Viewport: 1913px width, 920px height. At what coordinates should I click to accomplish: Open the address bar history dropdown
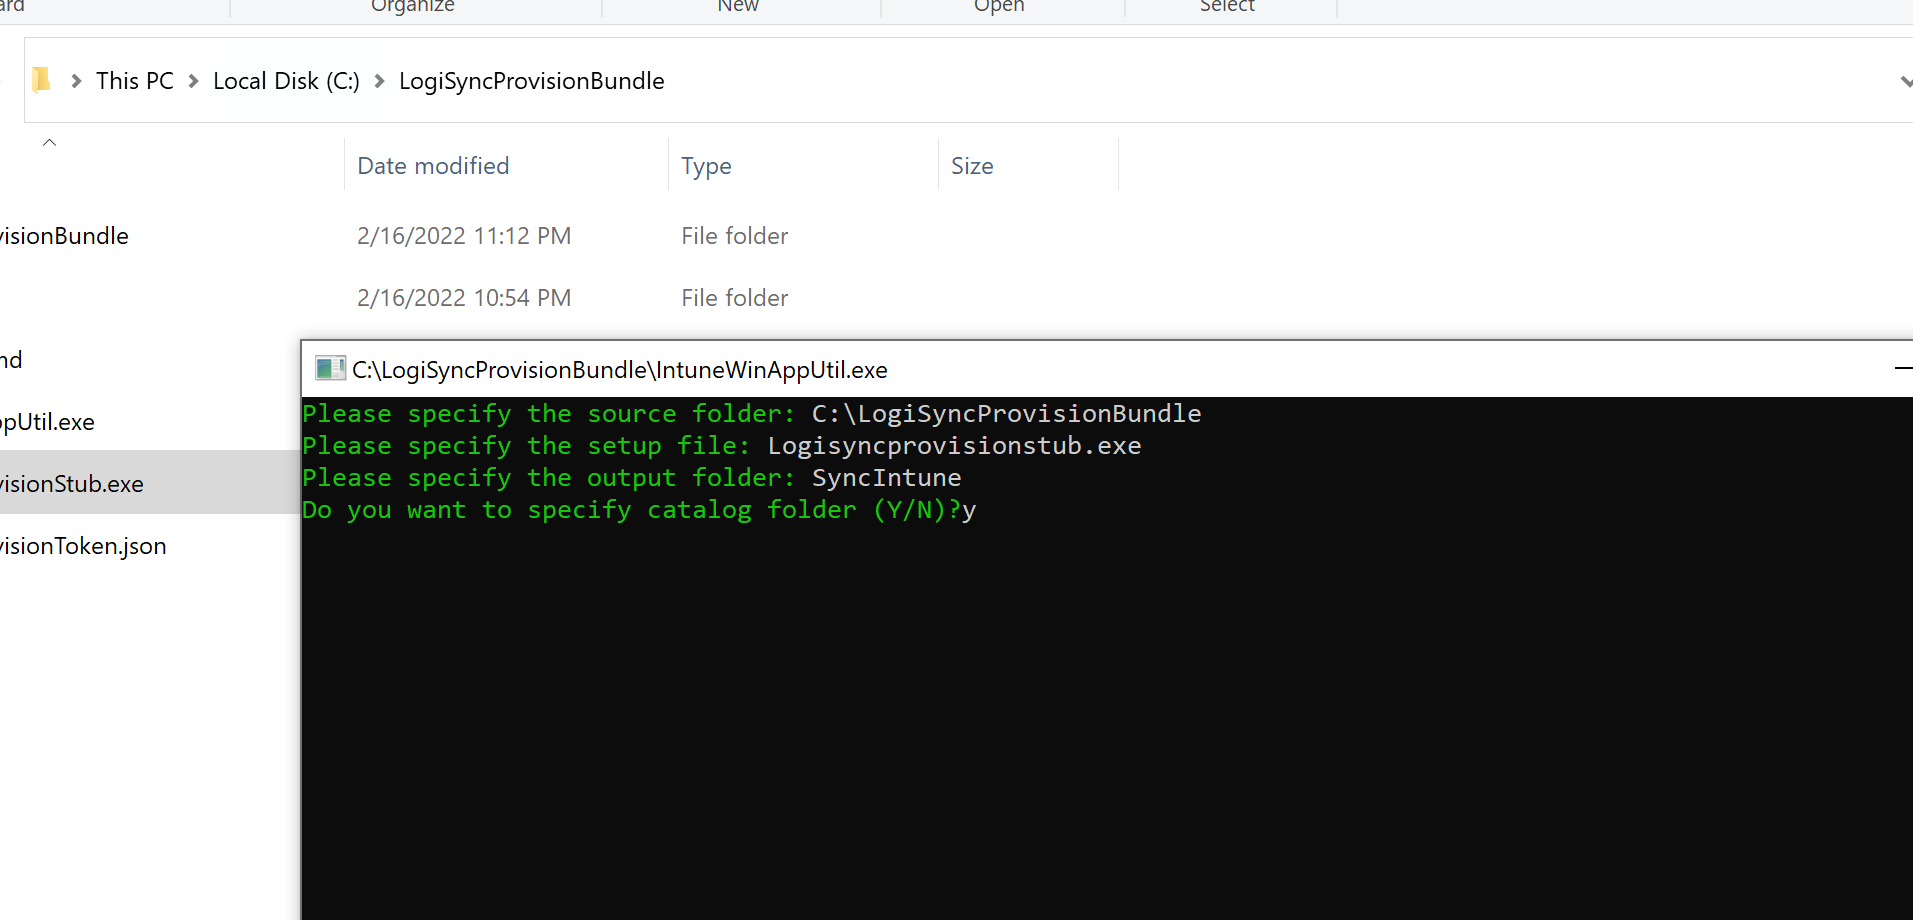1904,81
